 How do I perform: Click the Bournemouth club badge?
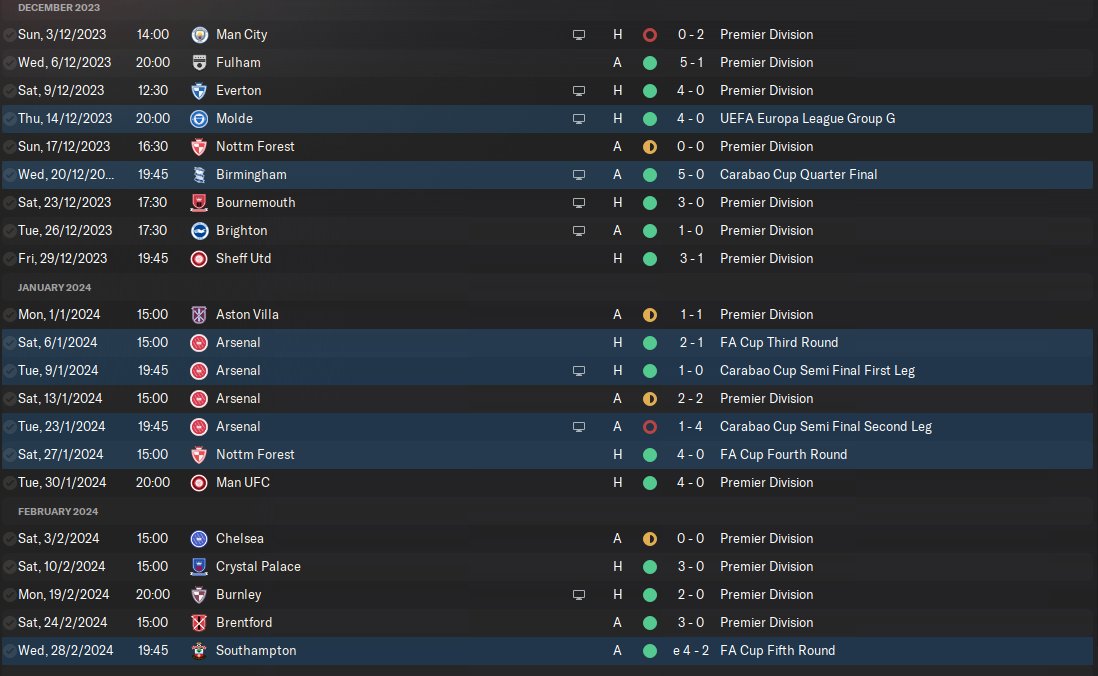point(199,202)
